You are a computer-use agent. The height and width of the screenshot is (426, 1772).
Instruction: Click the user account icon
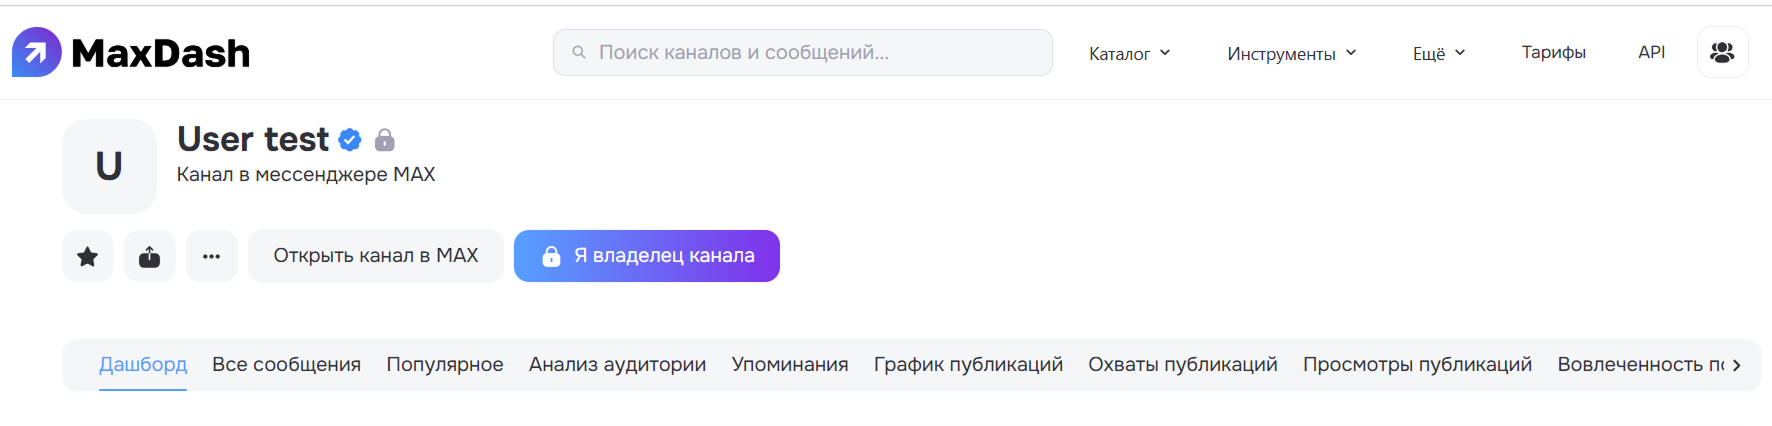(1722, 52)
